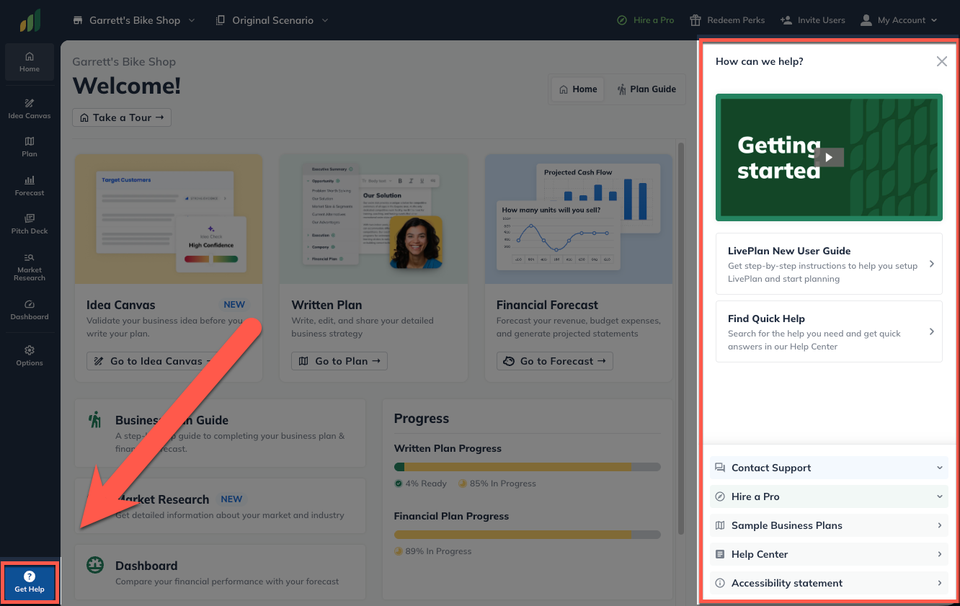Click the Go to Forecast button
This screenshot has width=960, height=606.
(x=555, y=361)
